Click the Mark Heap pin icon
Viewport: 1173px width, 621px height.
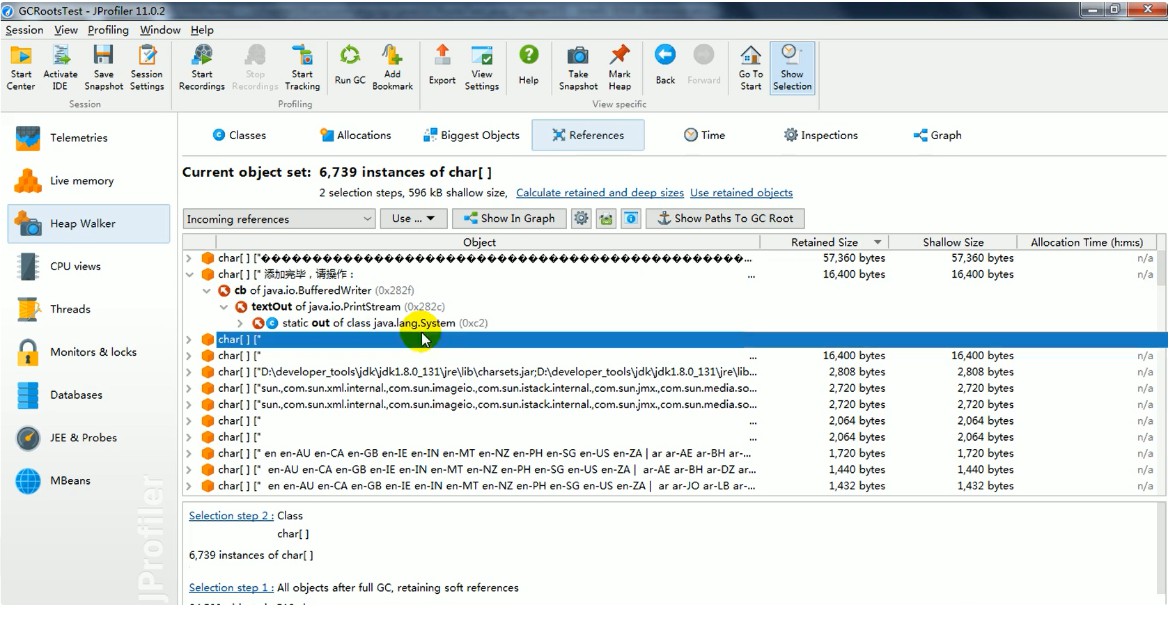point(619,67)
